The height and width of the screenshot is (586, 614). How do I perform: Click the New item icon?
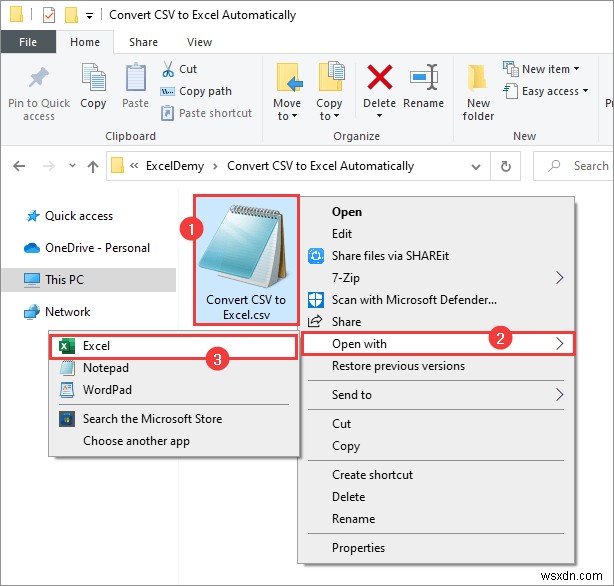click(x=511, y=69)
